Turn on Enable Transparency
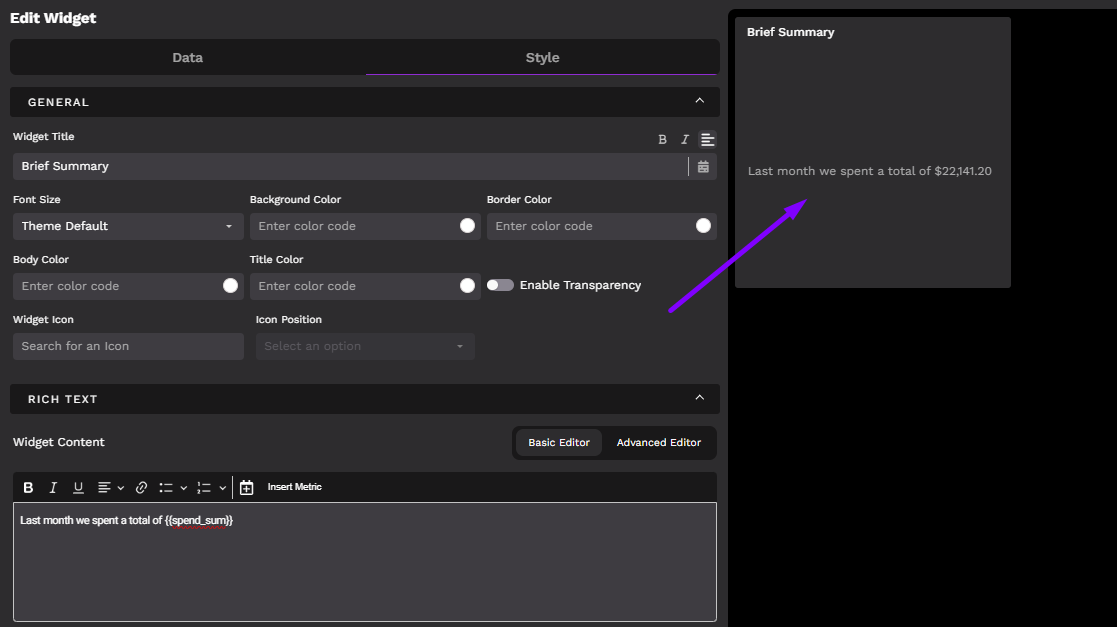The image size is (1117, 627). 500,285
